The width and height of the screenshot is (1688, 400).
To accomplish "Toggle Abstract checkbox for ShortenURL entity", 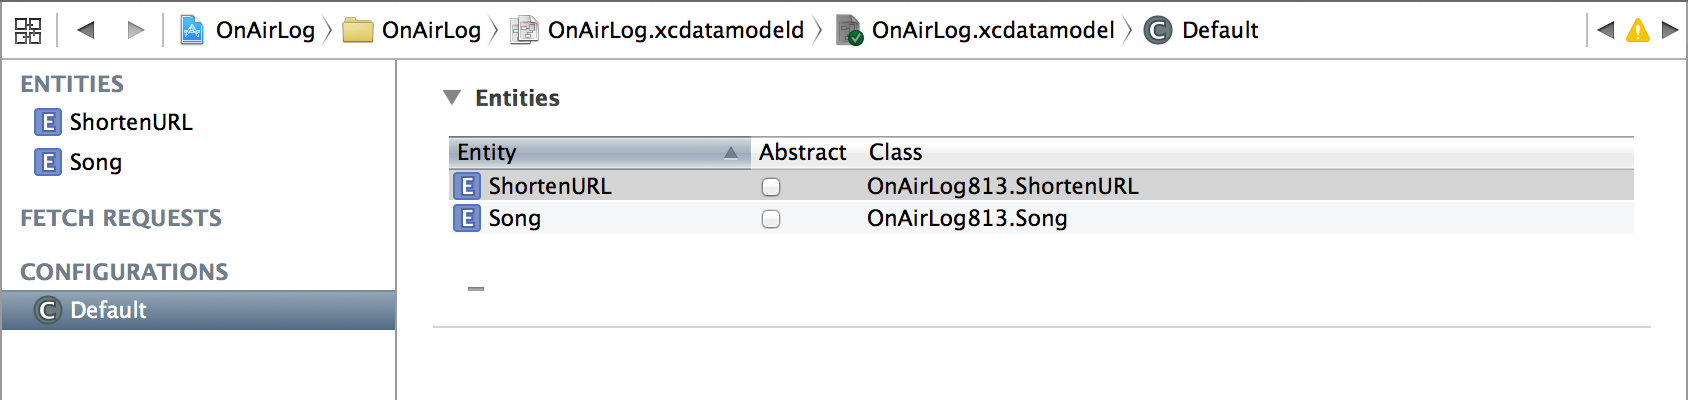I will click(x=771, y=187).
